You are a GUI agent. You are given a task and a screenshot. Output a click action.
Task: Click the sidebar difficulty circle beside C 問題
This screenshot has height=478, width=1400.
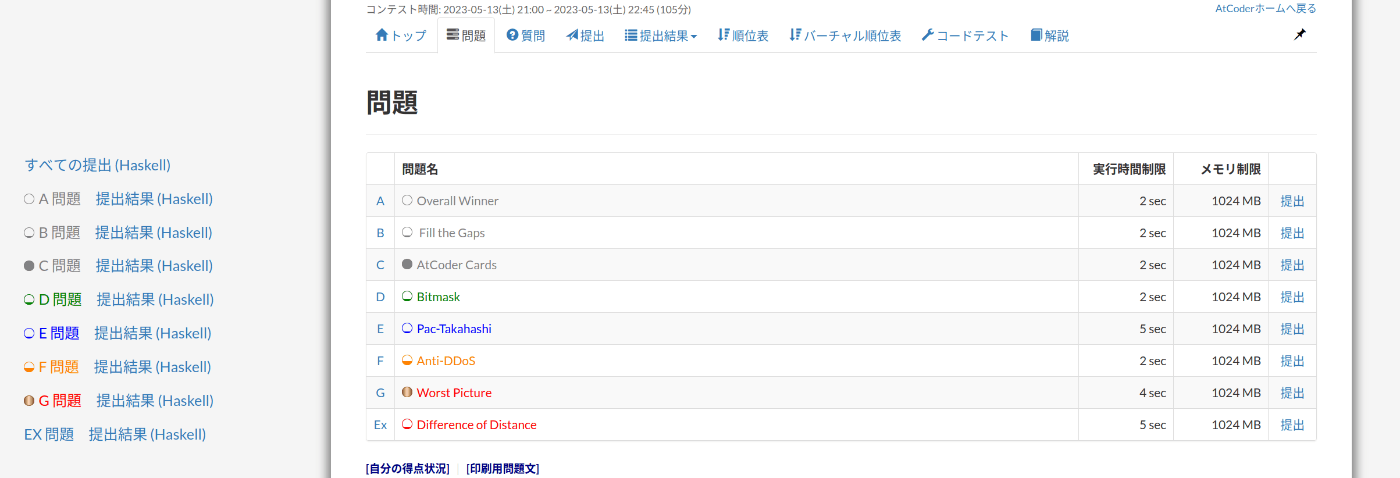(x=29, y=266)
